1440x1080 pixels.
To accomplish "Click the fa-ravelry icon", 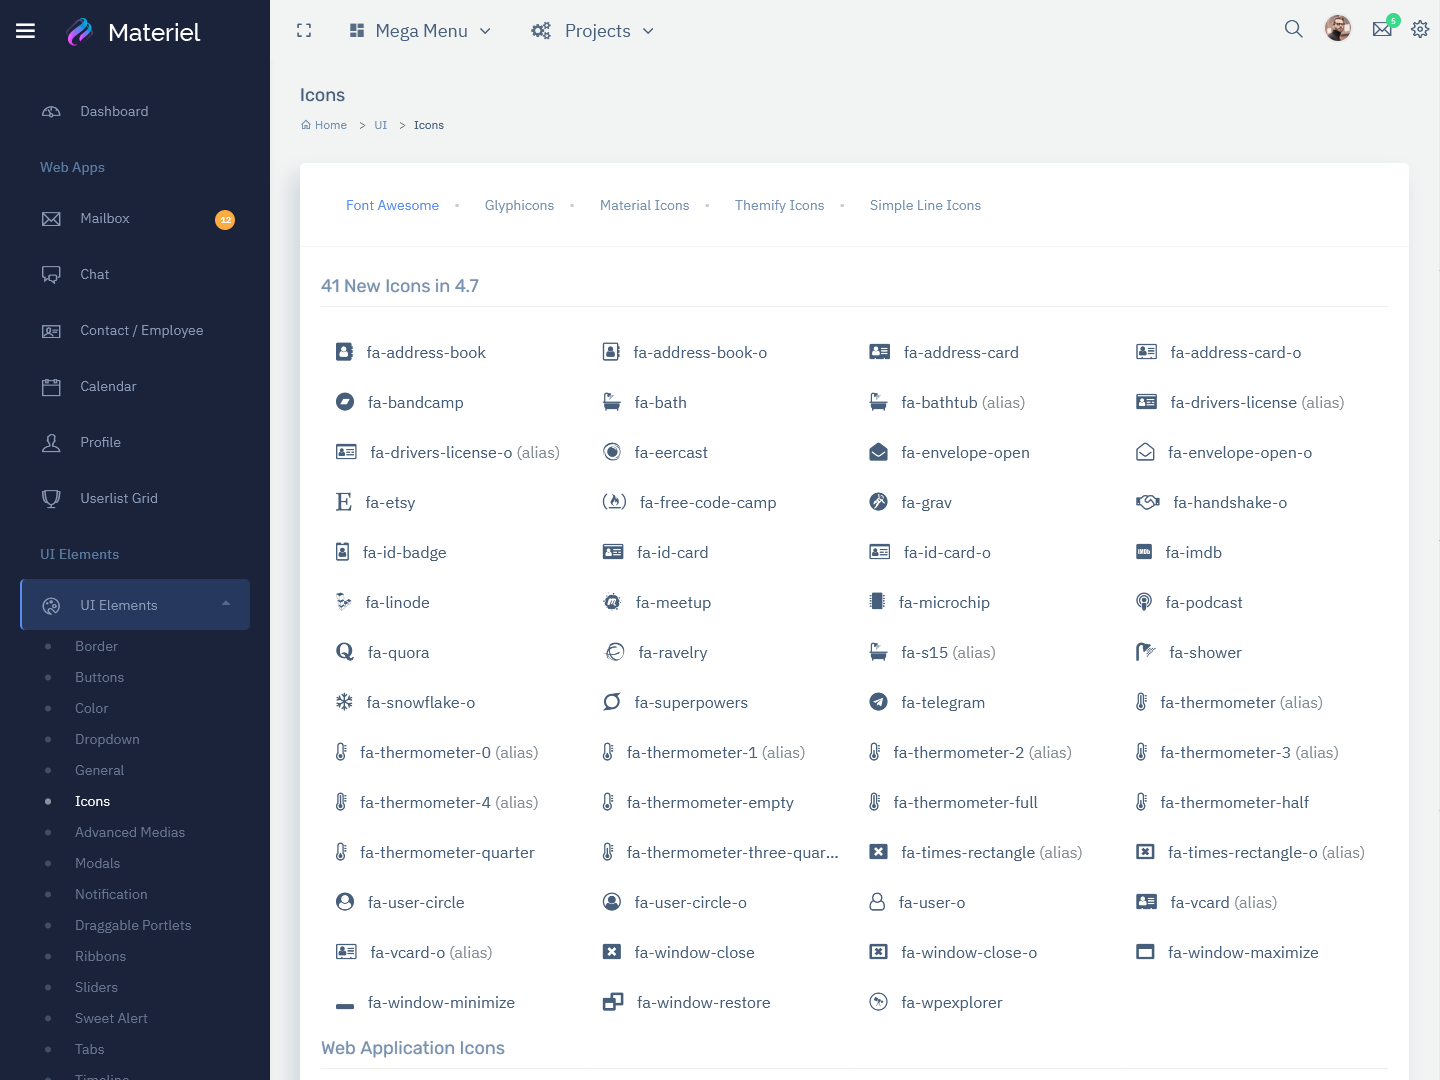I will (x=614, y=652).
